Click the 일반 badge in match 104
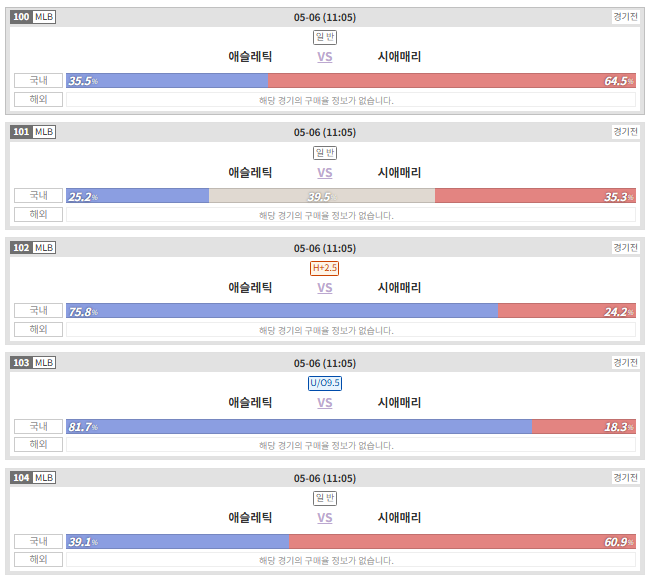Image resolution: width=648 pixels, height=579 pixels. click(x=325, y=498)
